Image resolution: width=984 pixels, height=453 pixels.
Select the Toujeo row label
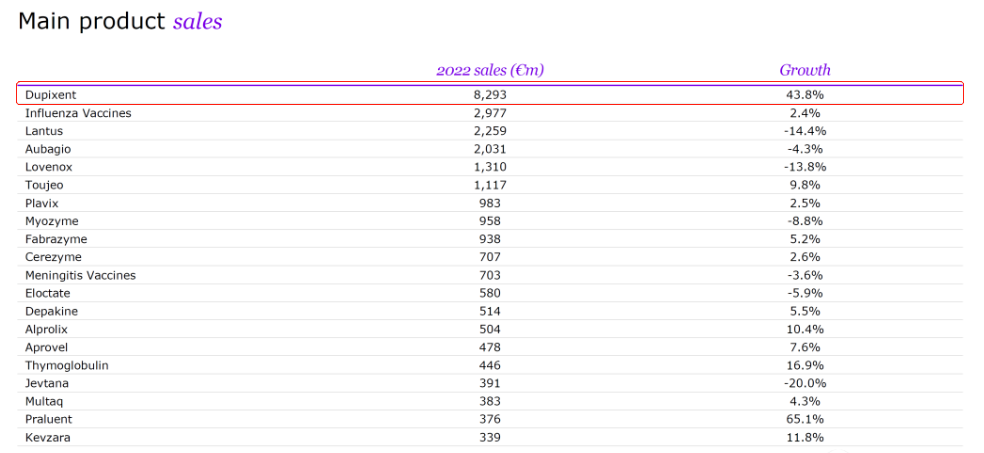45,185
